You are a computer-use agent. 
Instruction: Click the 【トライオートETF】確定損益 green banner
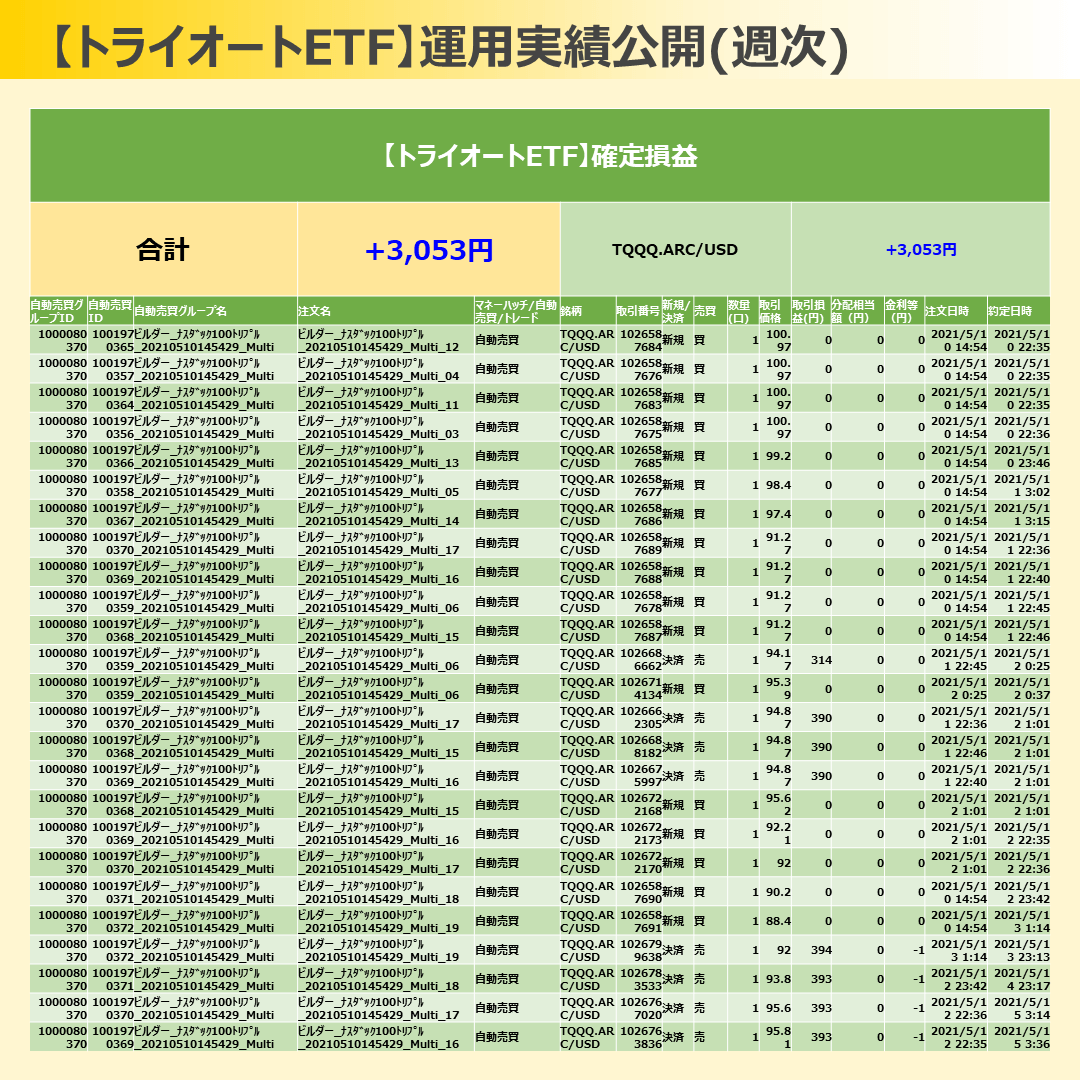pyautogui.click(x=539, y=157)
